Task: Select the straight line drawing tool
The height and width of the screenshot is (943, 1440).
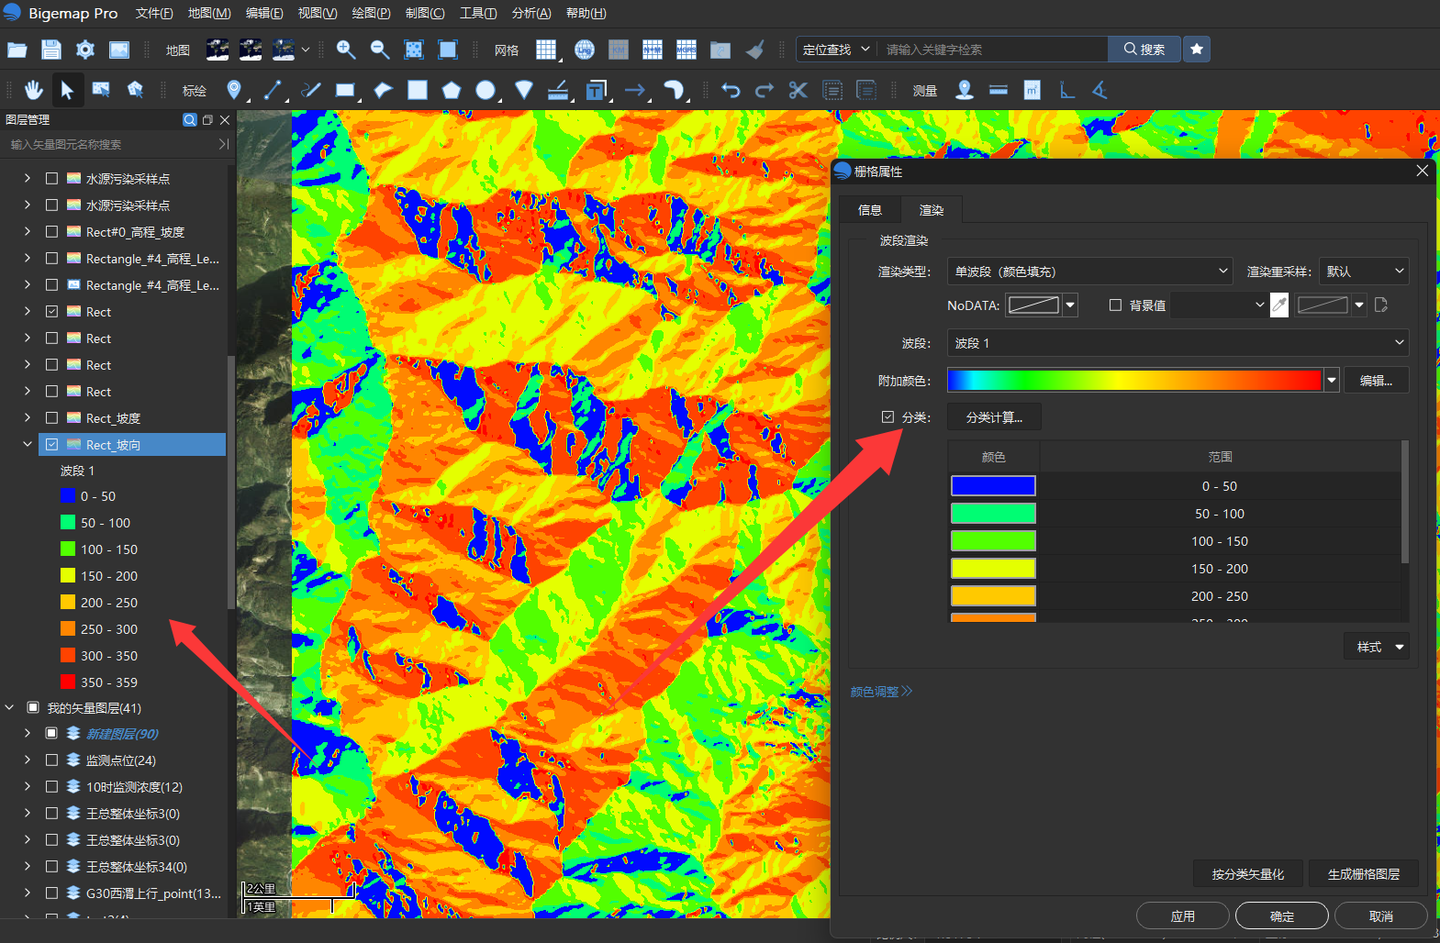Action: [272, 90]
